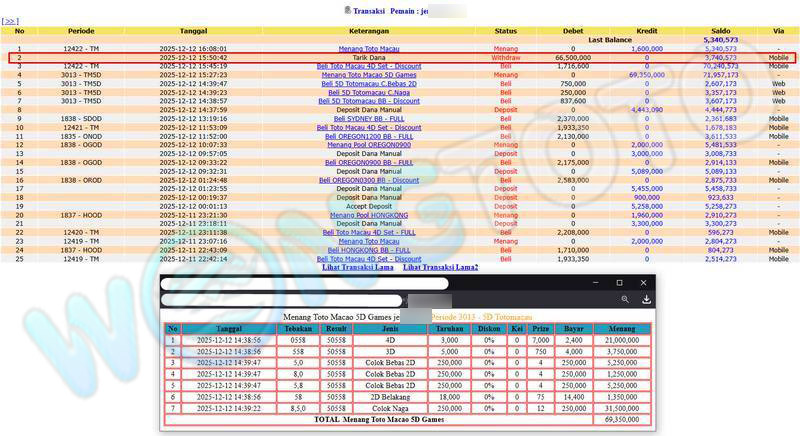Click the [>>] navigation link

(11, 20)
